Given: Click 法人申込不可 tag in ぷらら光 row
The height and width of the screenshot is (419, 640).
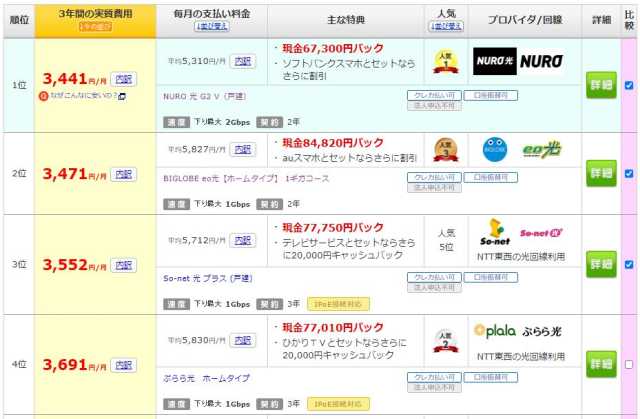Looking at the screenshot, I should point(434,387).
